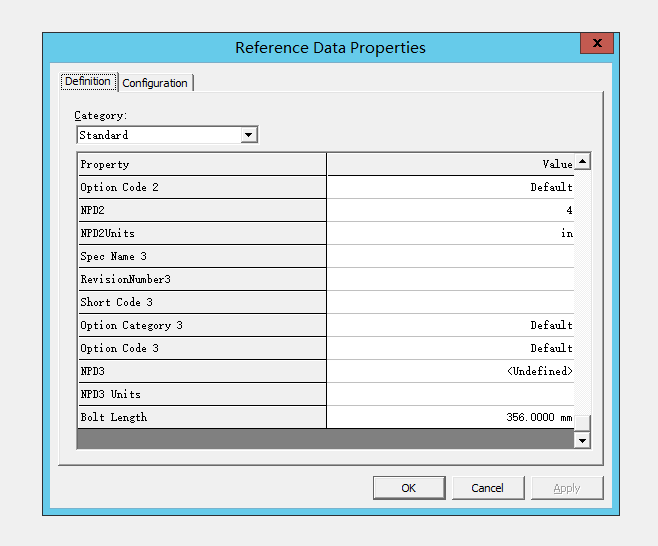Click the Default value of Option Code 3

tap(450, 348)
